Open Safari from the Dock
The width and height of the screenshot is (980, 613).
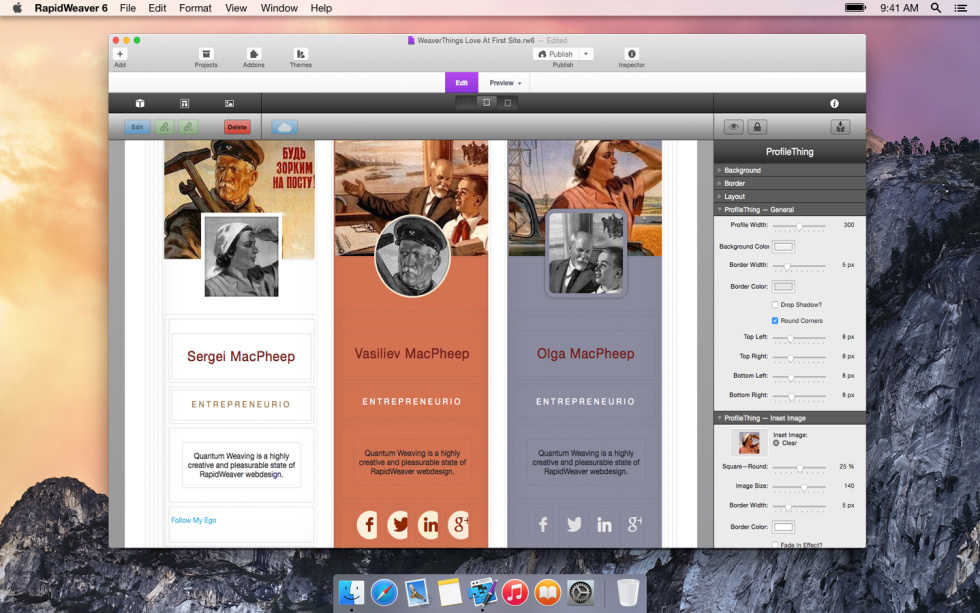[384, 592]
